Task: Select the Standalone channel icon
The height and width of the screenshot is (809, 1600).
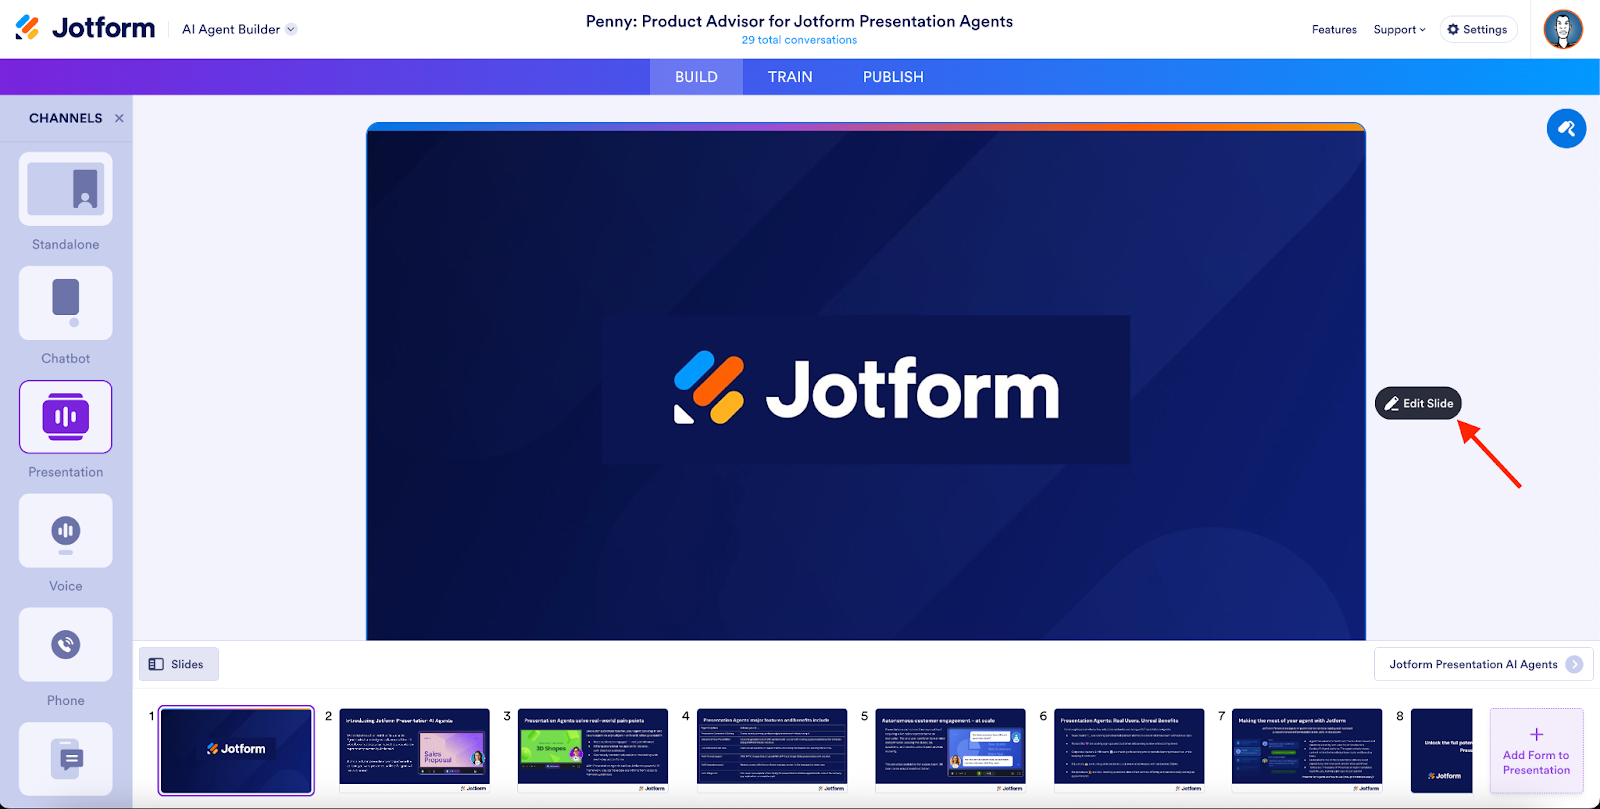Action: (x=66, y=189)
